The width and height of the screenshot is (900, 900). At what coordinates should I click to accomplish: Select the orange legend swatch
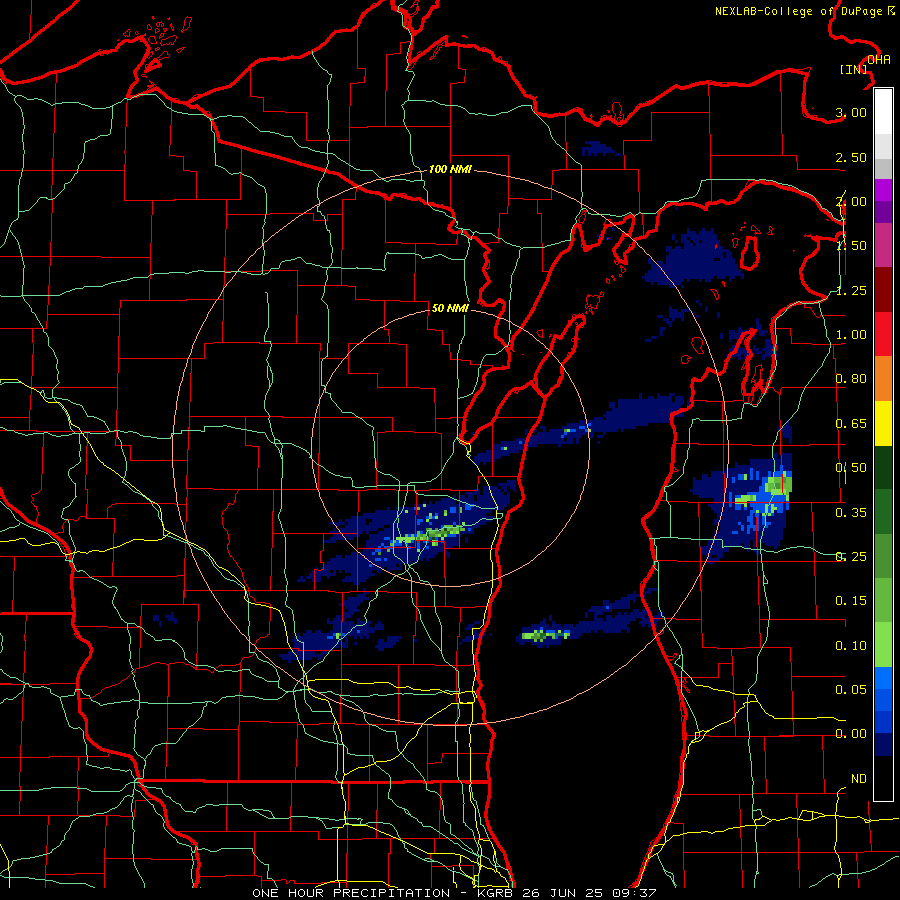(883, 378)
